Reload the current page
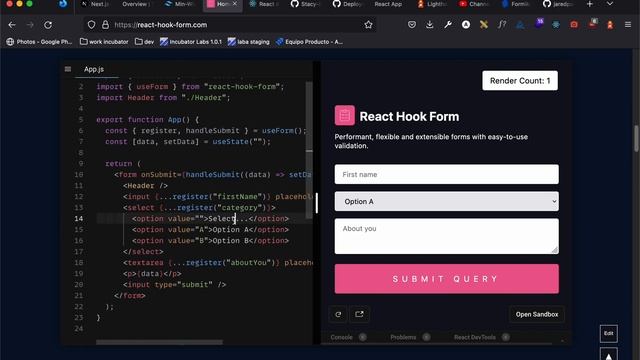 coord(48,25)
